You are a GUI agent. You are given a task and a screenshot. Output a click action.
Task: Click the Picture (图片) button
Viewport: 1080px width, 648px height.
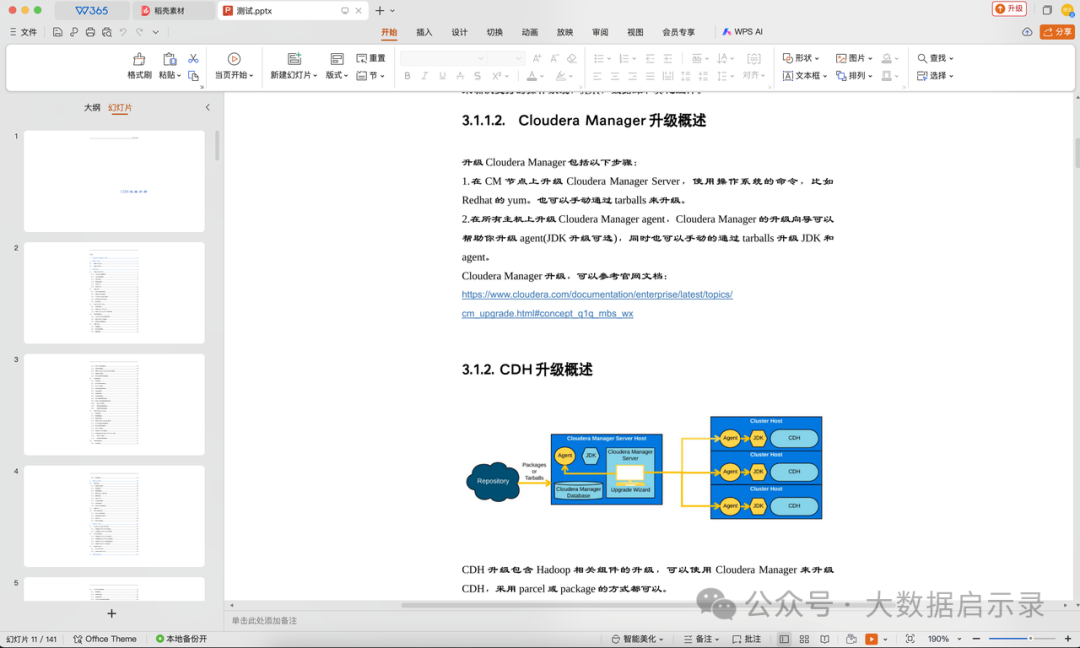click(854, 59)
